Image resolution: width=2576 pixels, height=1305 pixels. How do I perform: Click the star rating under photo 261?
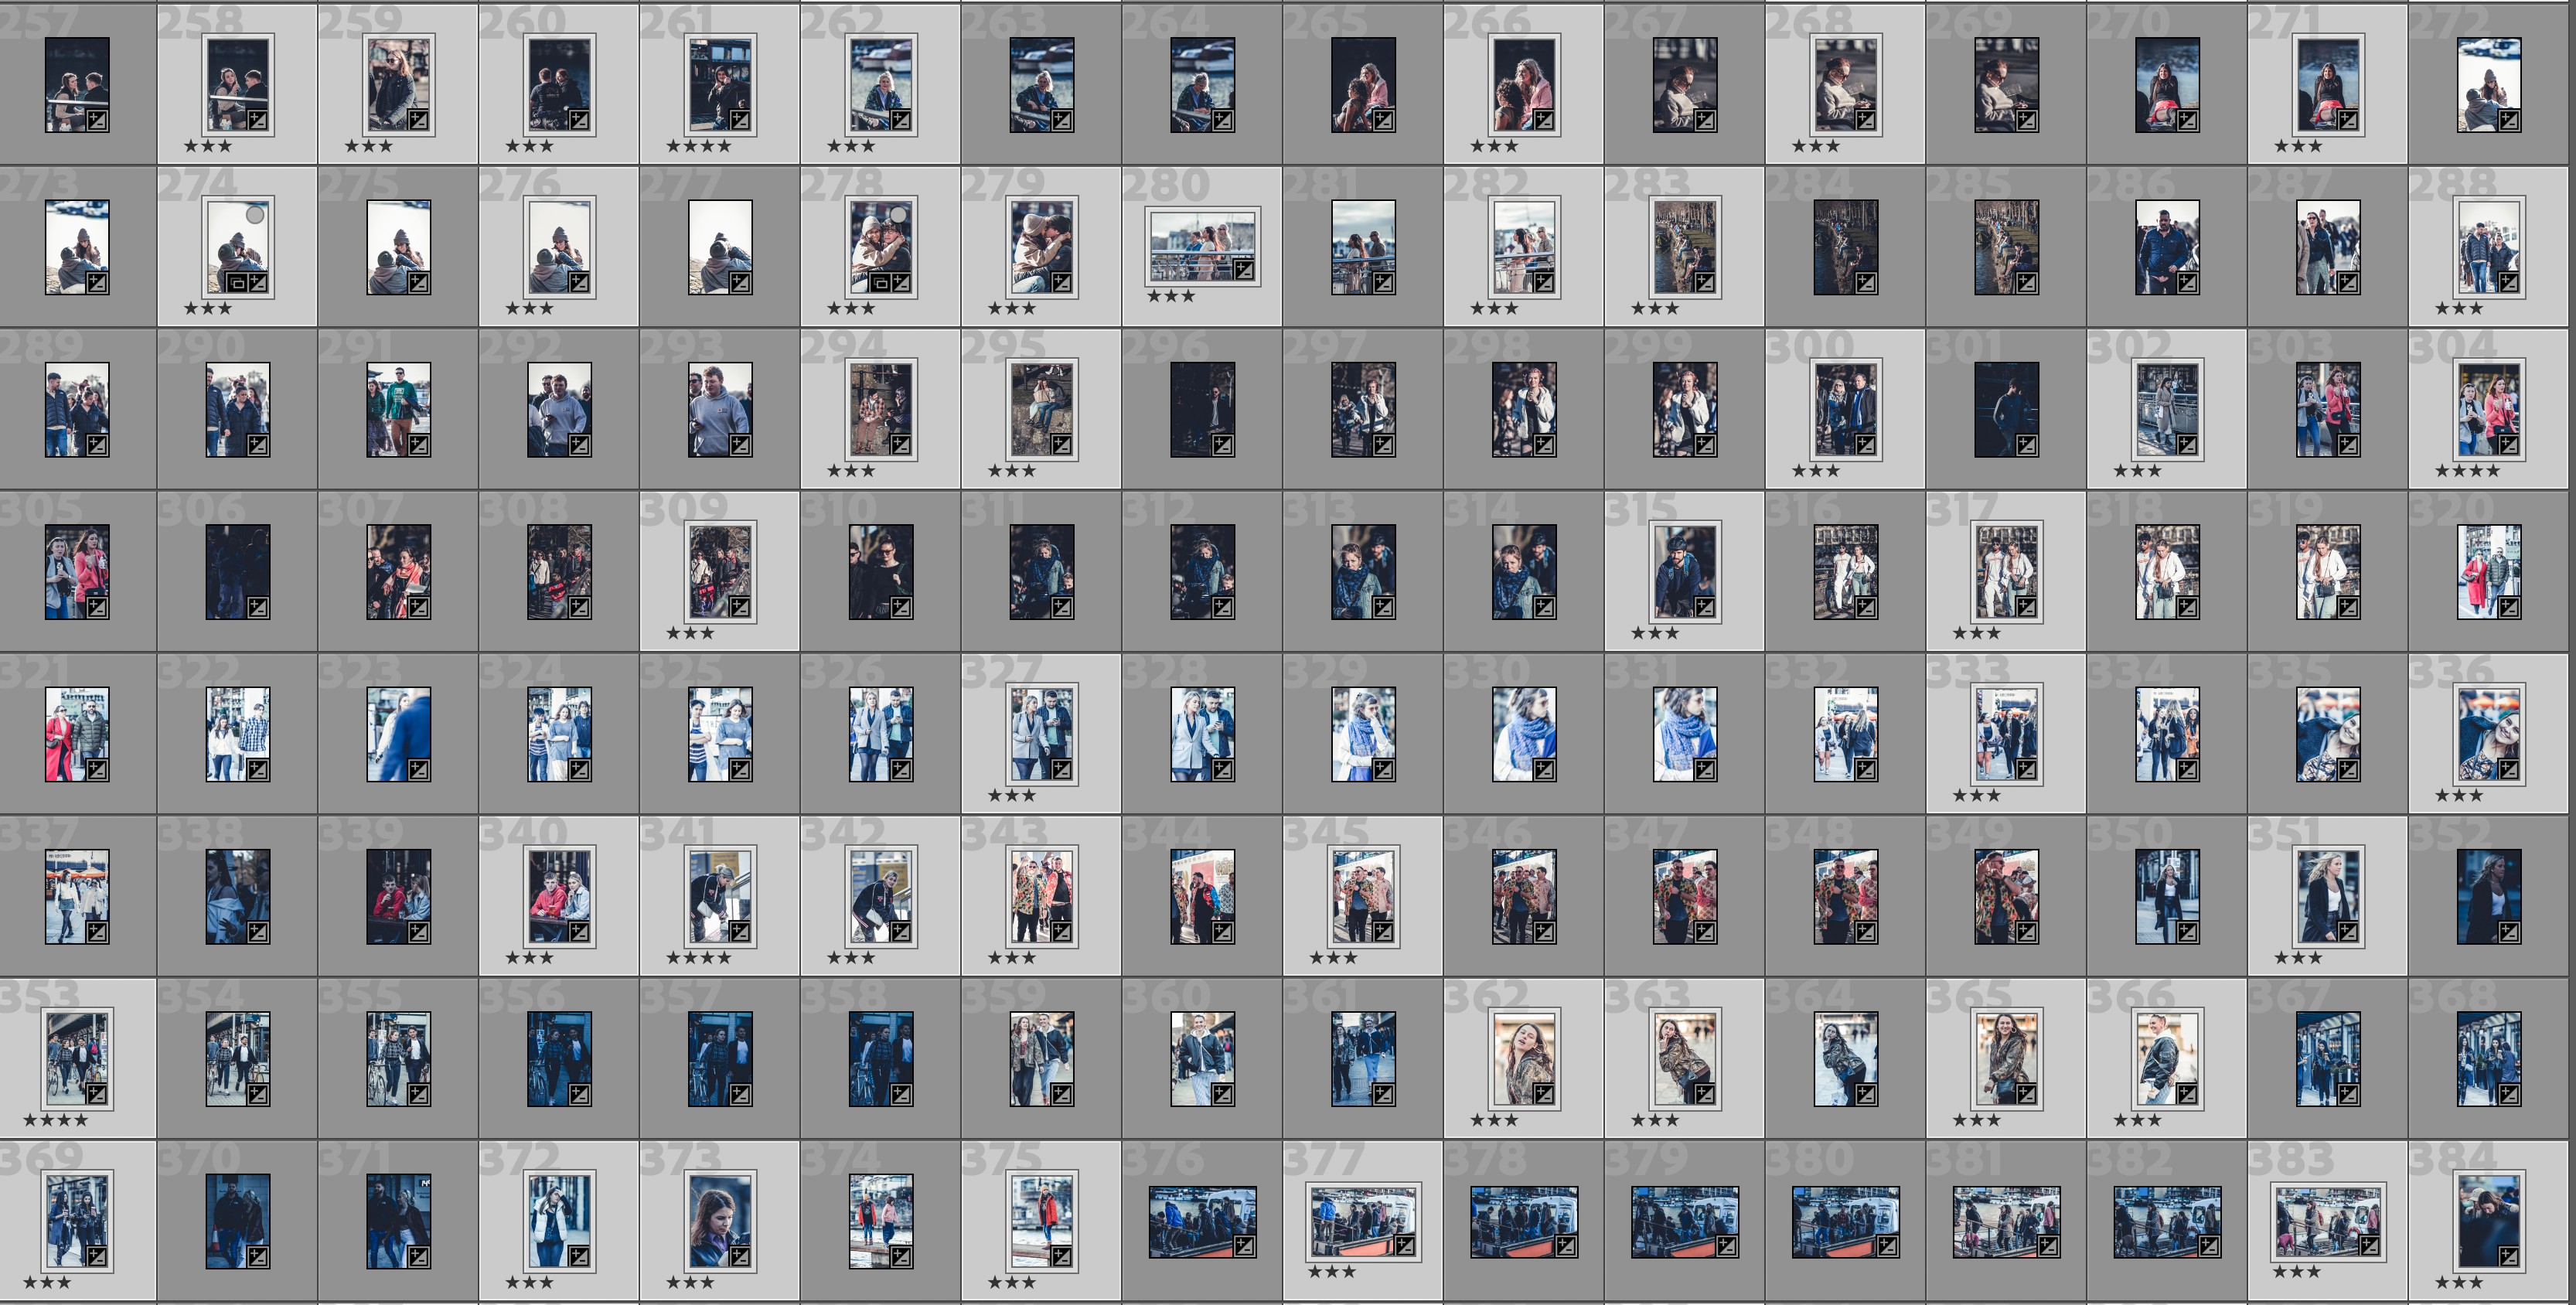pos(698,146)
